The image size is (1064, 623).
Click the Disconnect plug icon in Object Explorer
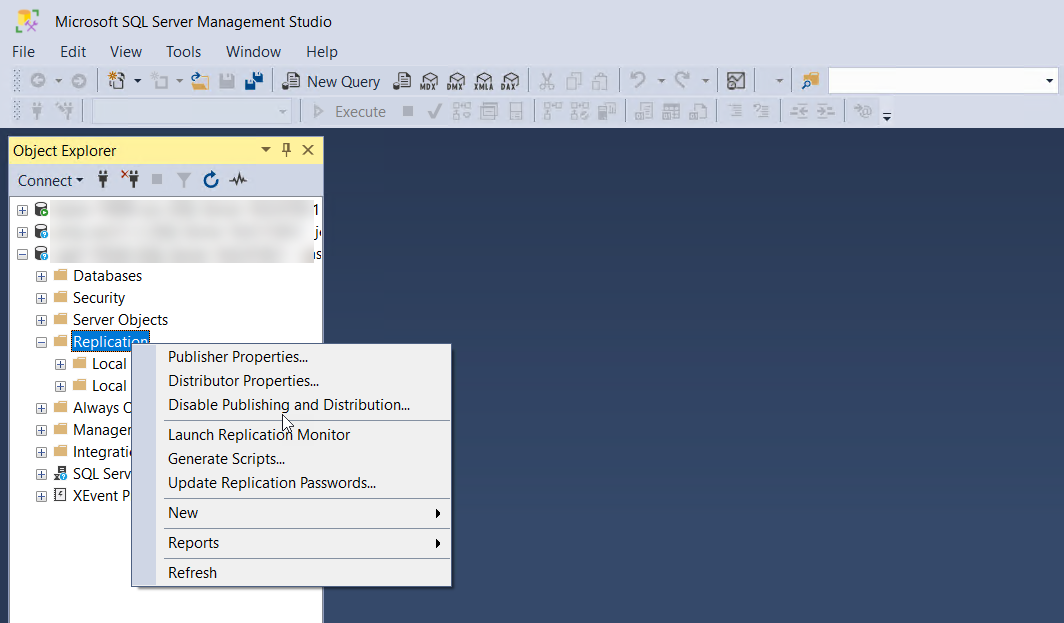pyautogui.click(x=130, y=179)
